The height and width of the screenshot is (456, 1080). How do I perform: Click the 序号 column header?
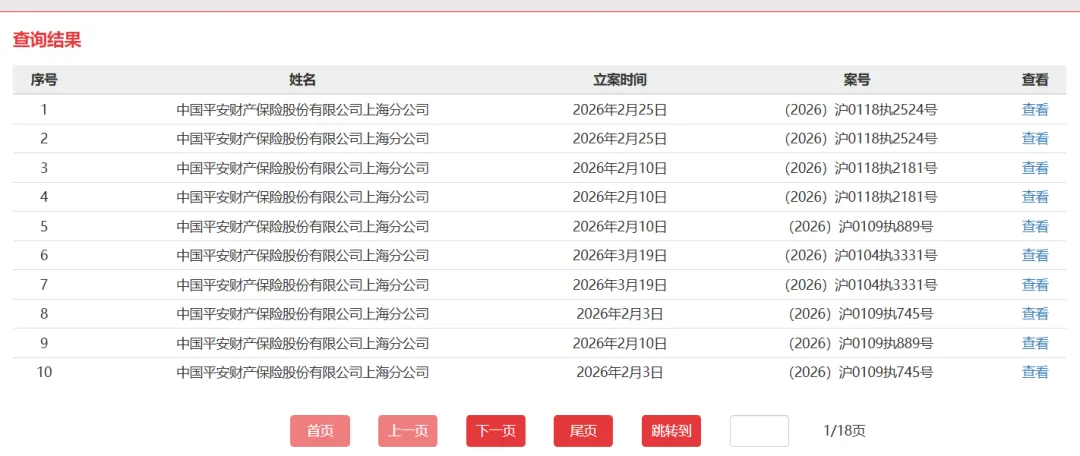point(44,80)
